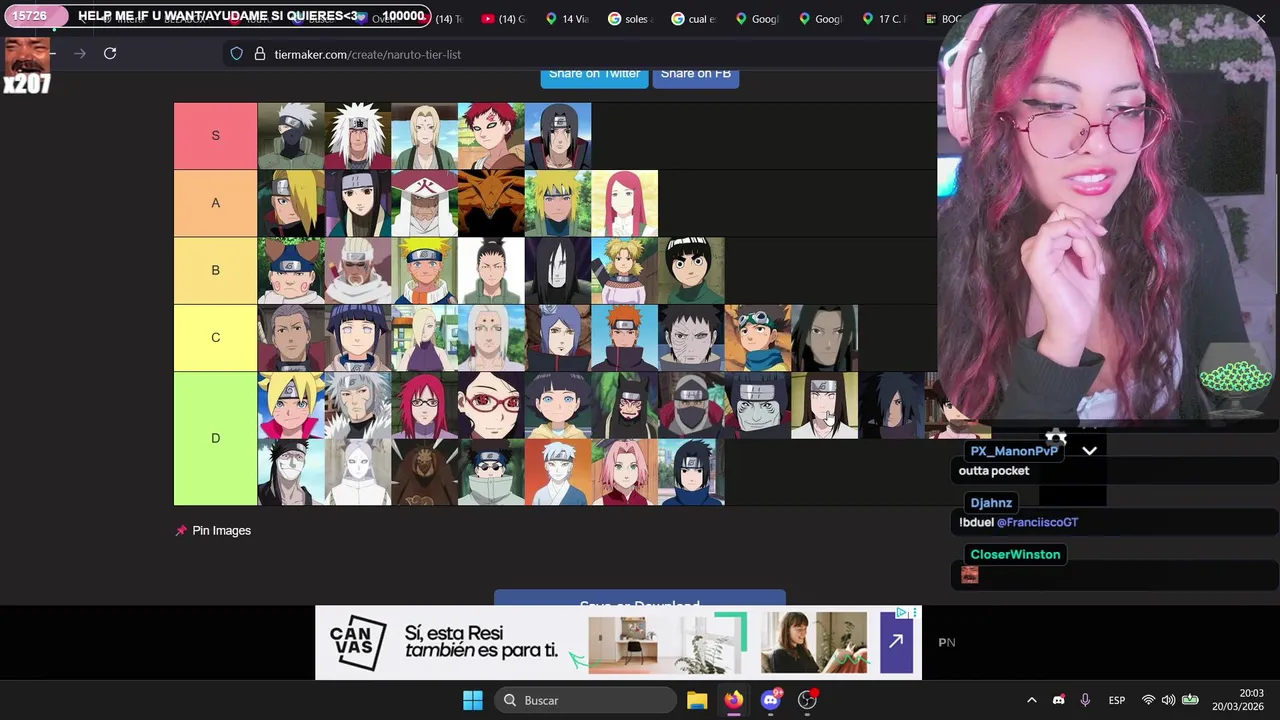Open the "14 Via" maps tab
Image resolution: width=1280 pixels, height=720 pixels.
point(567,18)
